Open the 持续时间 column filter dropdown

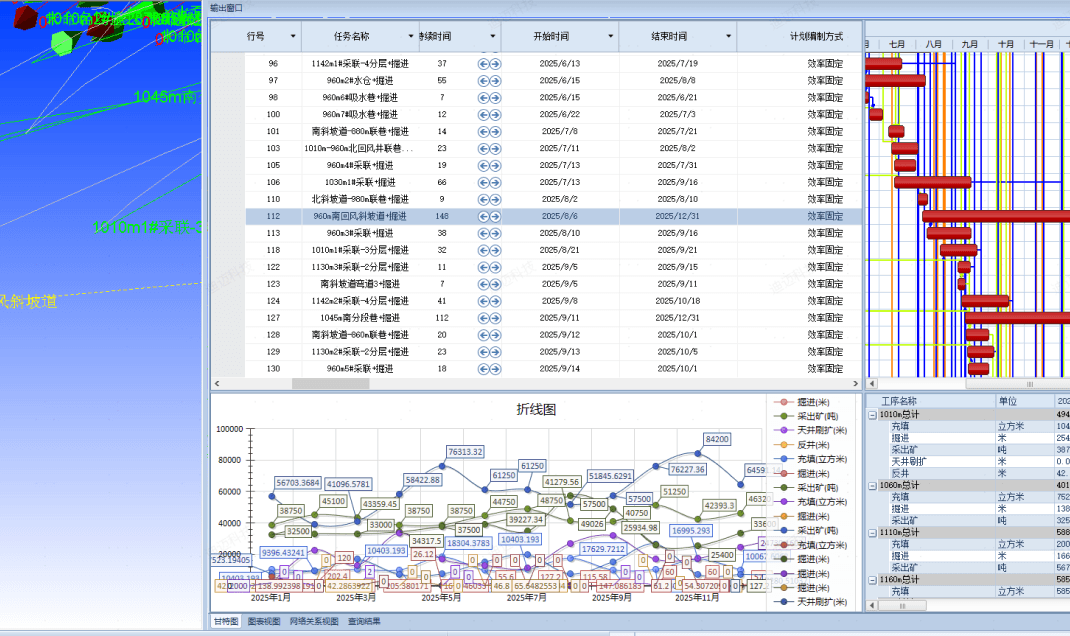coord(493,36)
